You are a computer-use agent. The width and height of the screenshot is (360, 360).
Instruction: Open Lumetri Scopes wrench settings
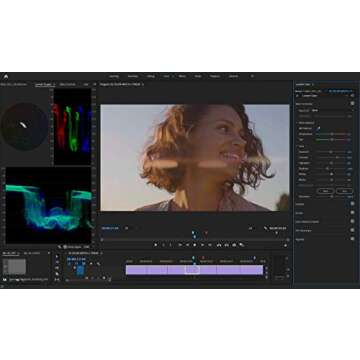click(x=60, y=247)
